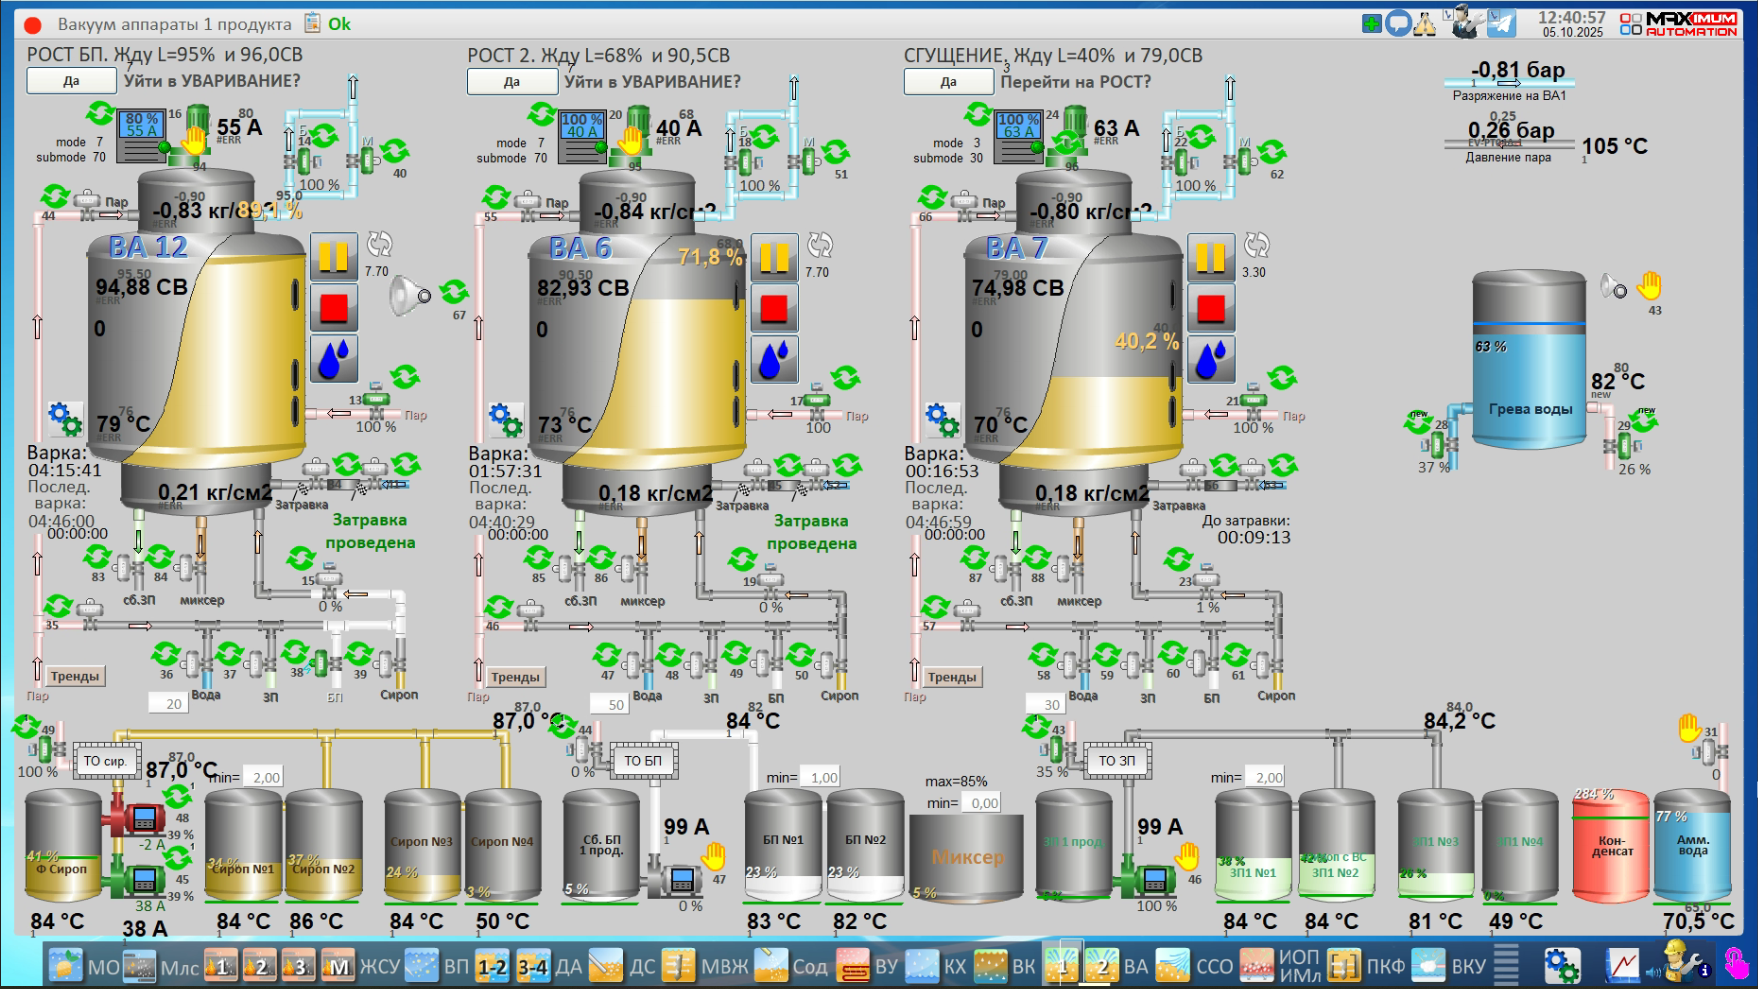Open Тренды for ВА 6
Viewport: 1758px width, 989px height.
[x=515, y=677]
